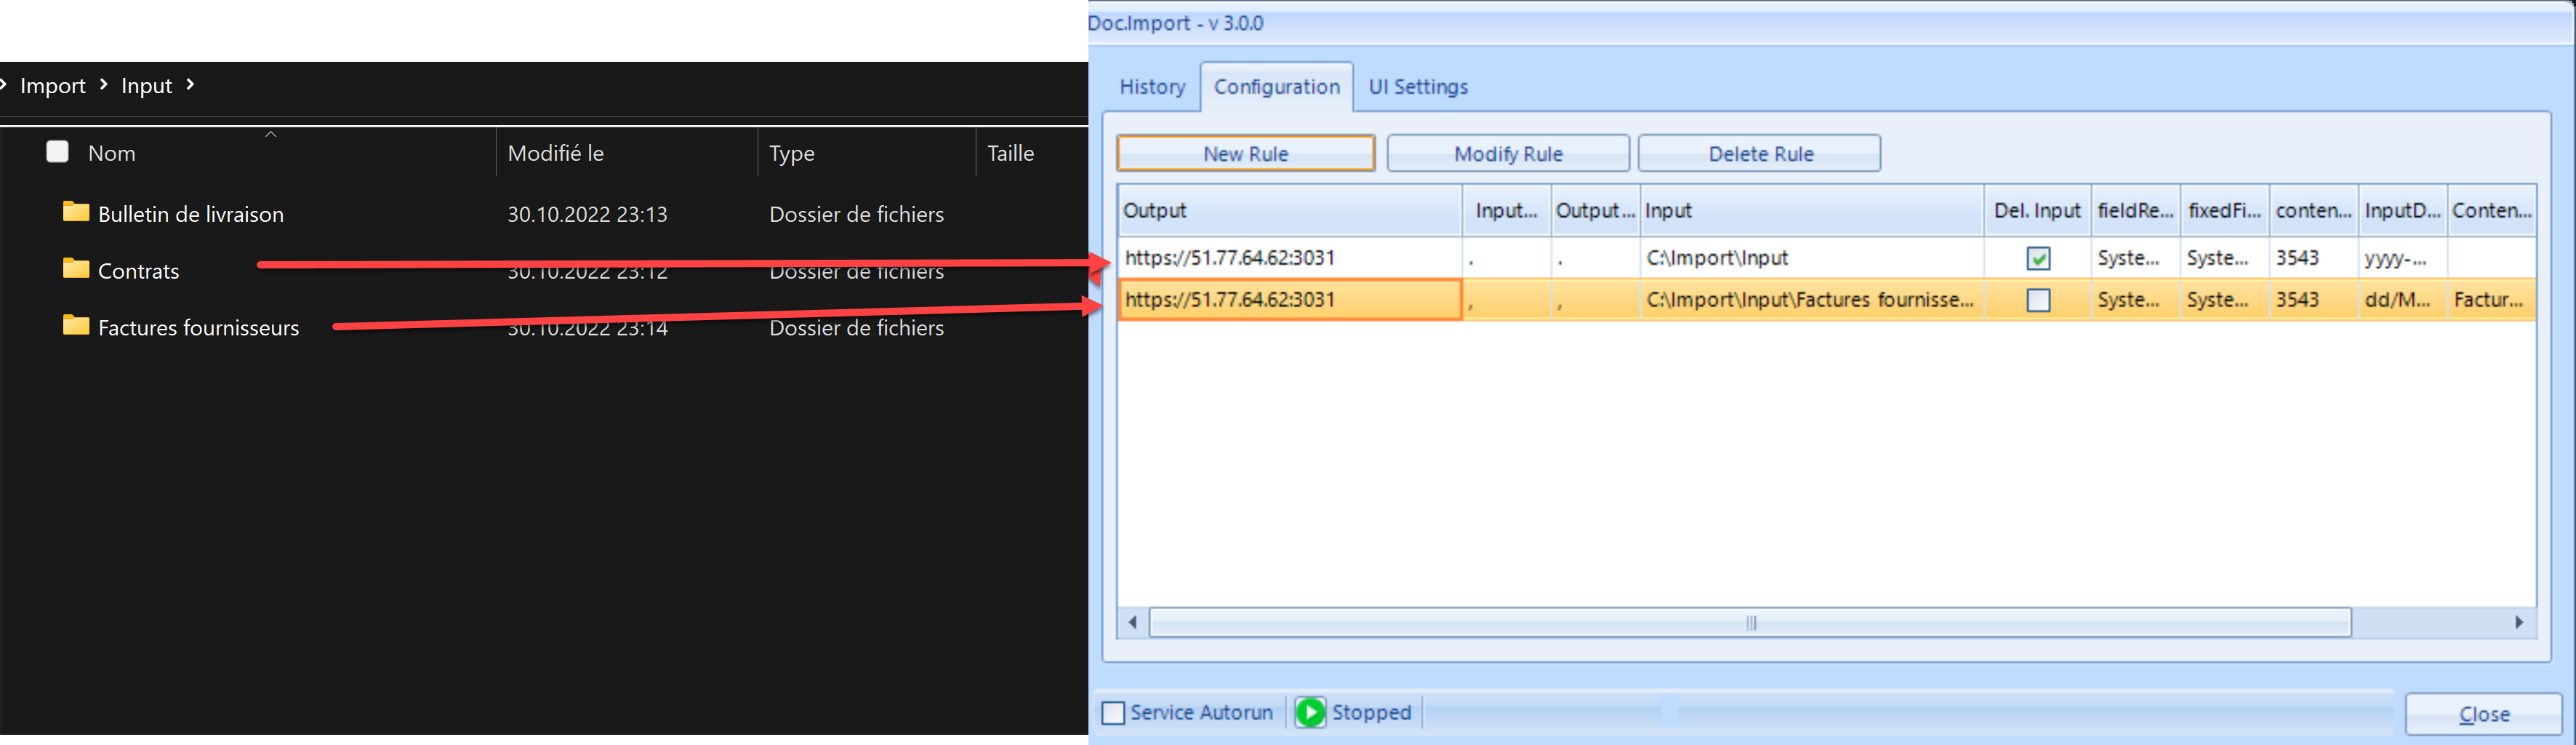Click the Stopped status label
This screenshot has width=2576, height=745.
[1371, 713]
